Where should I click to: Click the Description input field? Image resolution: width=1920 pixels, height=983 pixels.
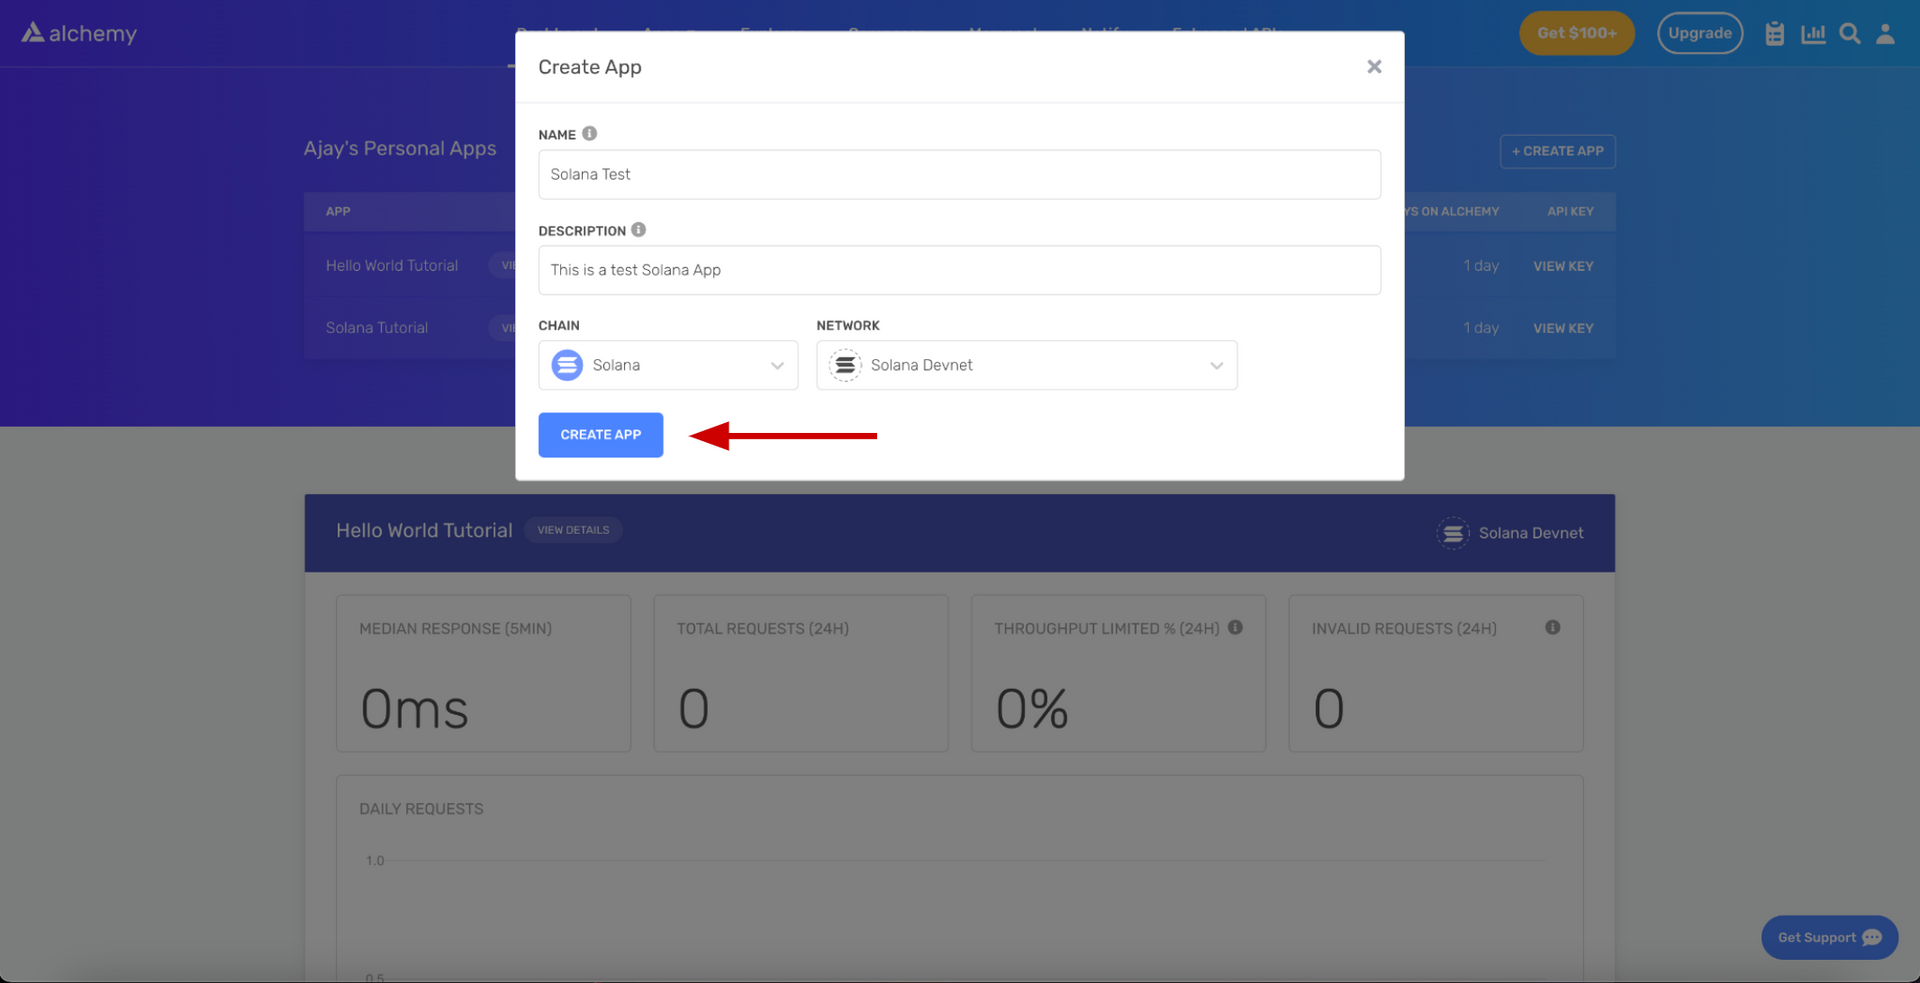pyautogui.click(x=959, y=270)
